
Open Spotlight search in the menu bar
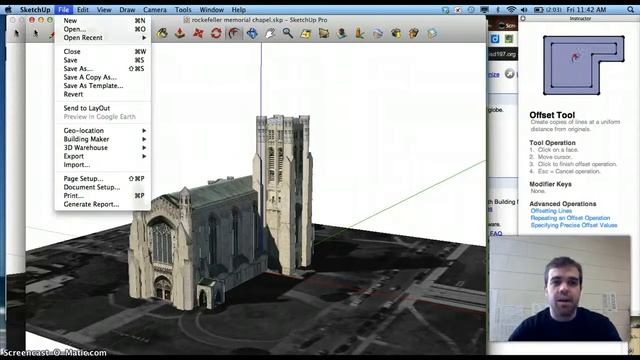coord(630,9)
